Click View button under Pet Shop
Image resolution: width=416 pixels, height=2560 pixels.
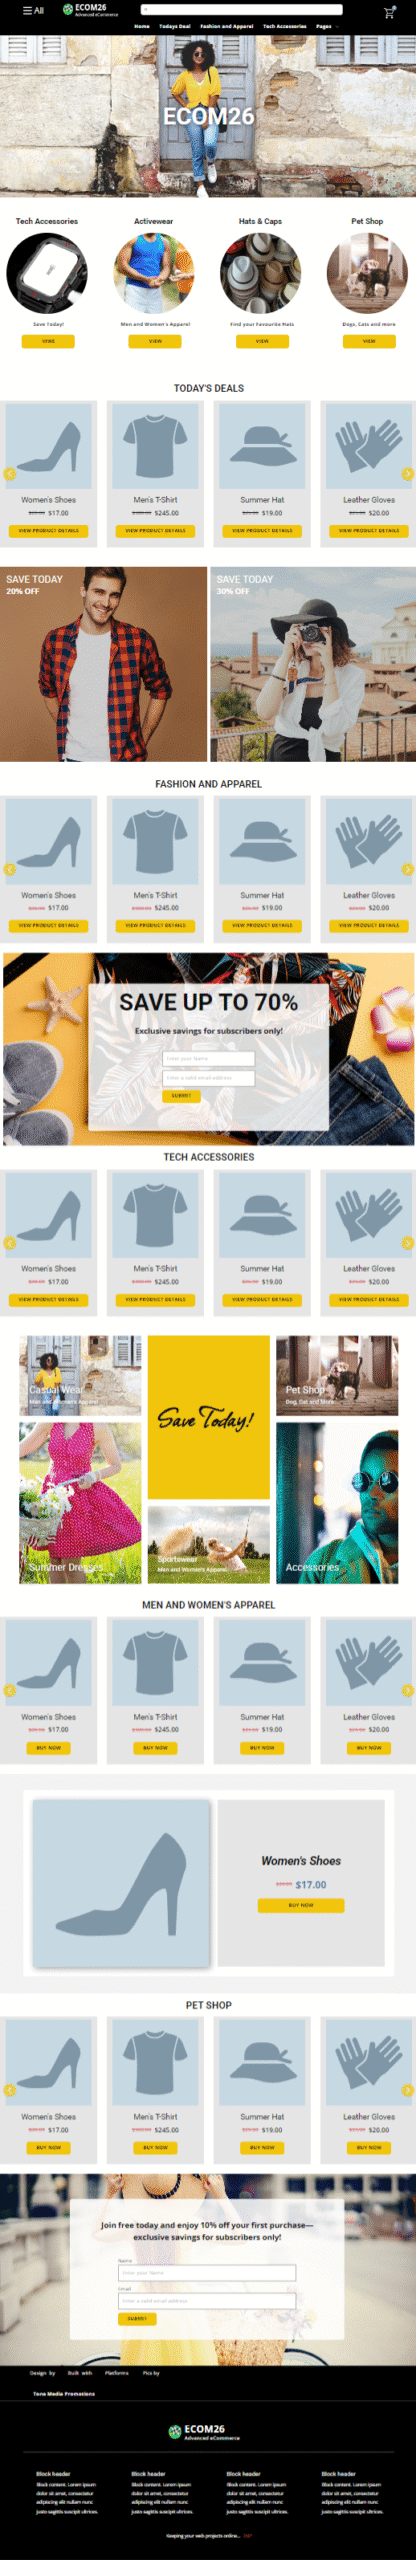[x=369, y=341]
